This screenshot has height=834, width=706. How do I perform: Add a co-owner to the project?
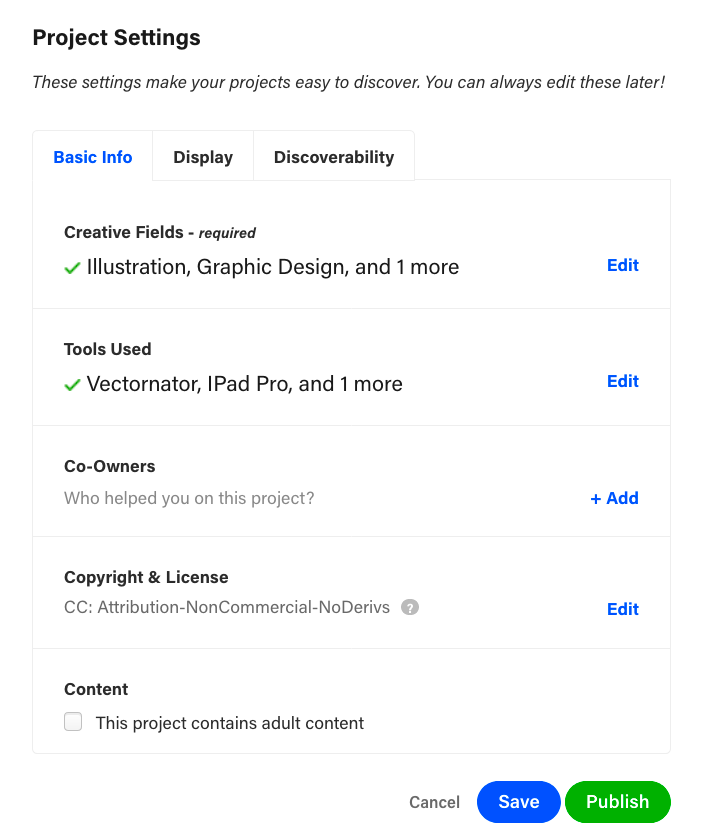(x=614, y=498)
